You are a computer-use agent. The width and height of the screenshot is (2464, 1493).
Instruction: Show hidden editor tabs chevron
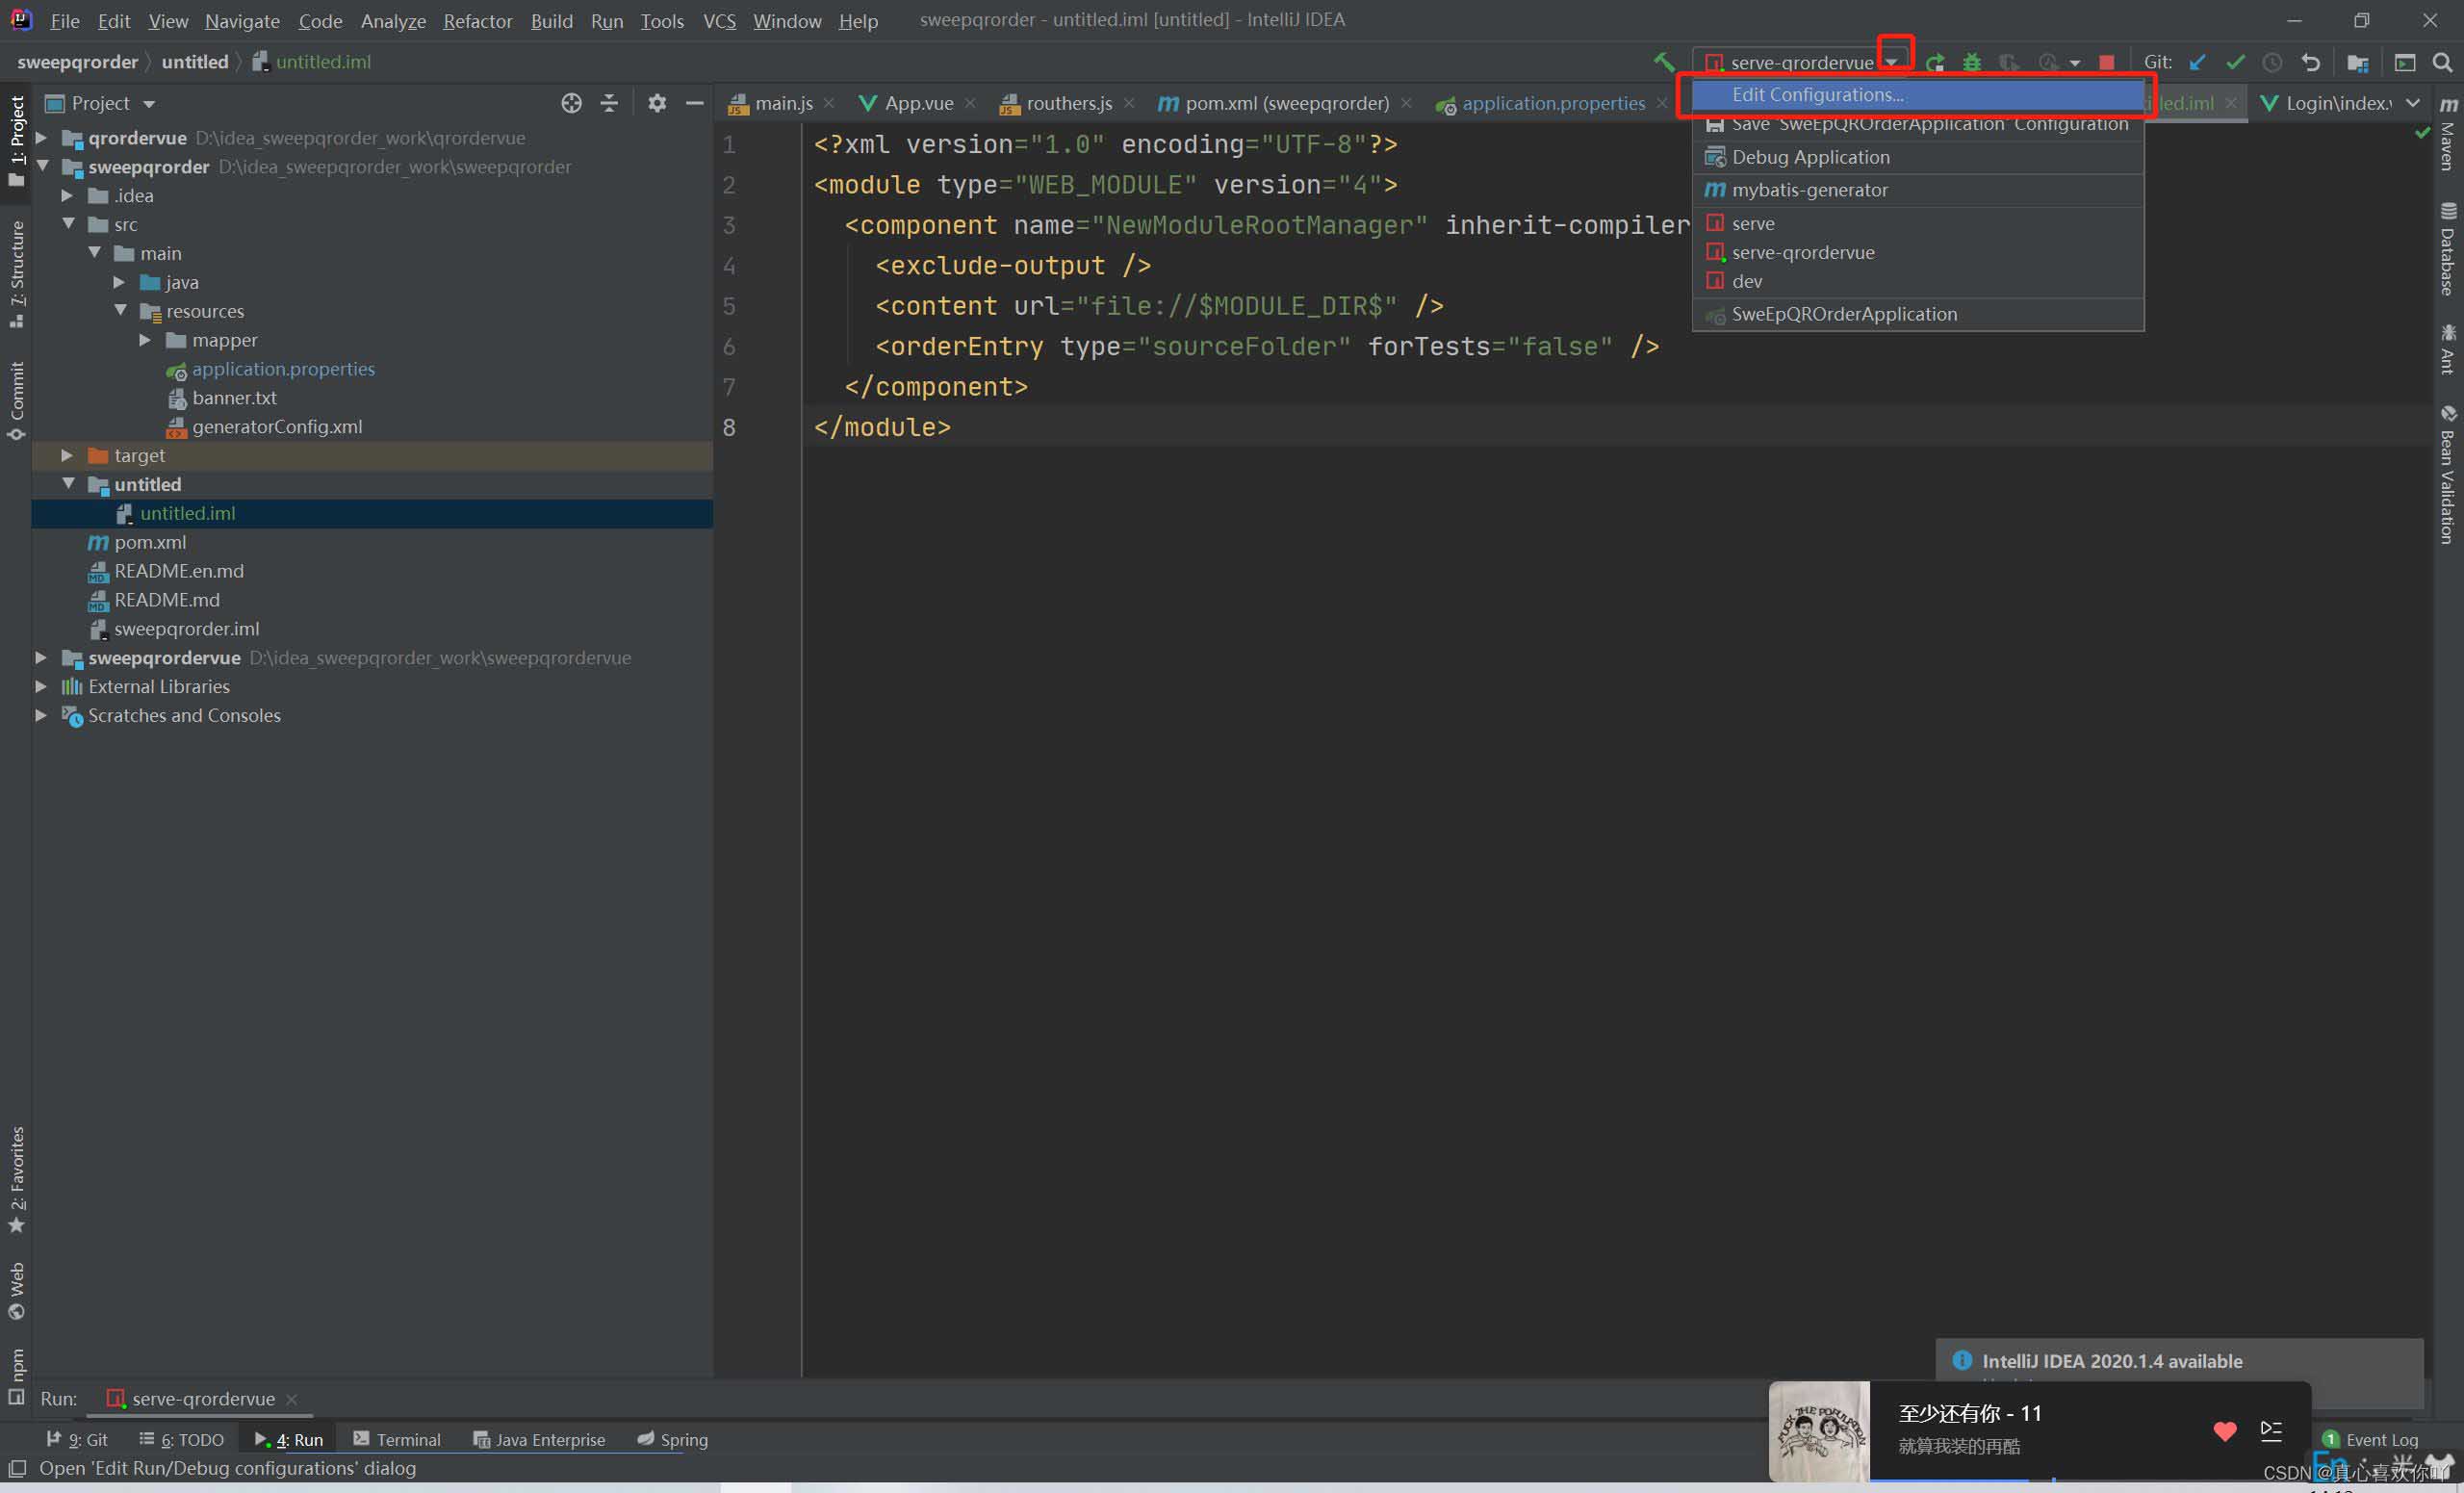tap(2413, 103)
